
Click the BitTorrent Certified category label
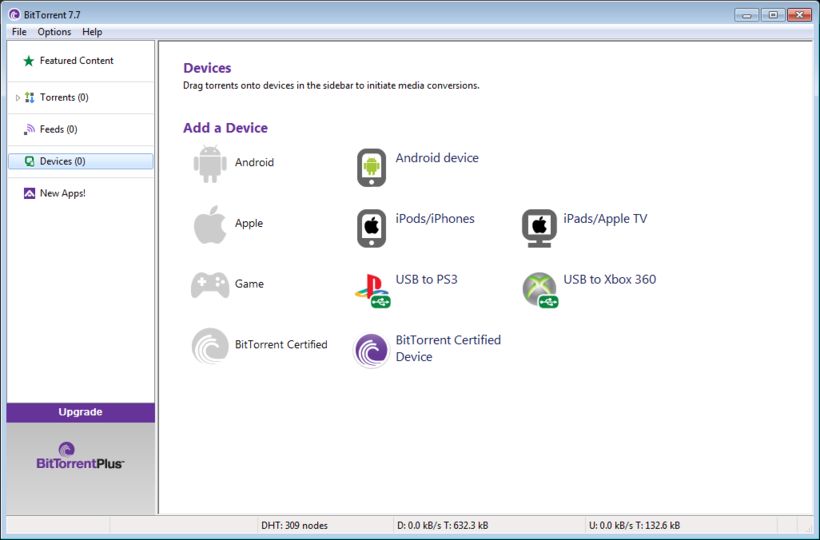pyautogui.click(x=281, y=344)
